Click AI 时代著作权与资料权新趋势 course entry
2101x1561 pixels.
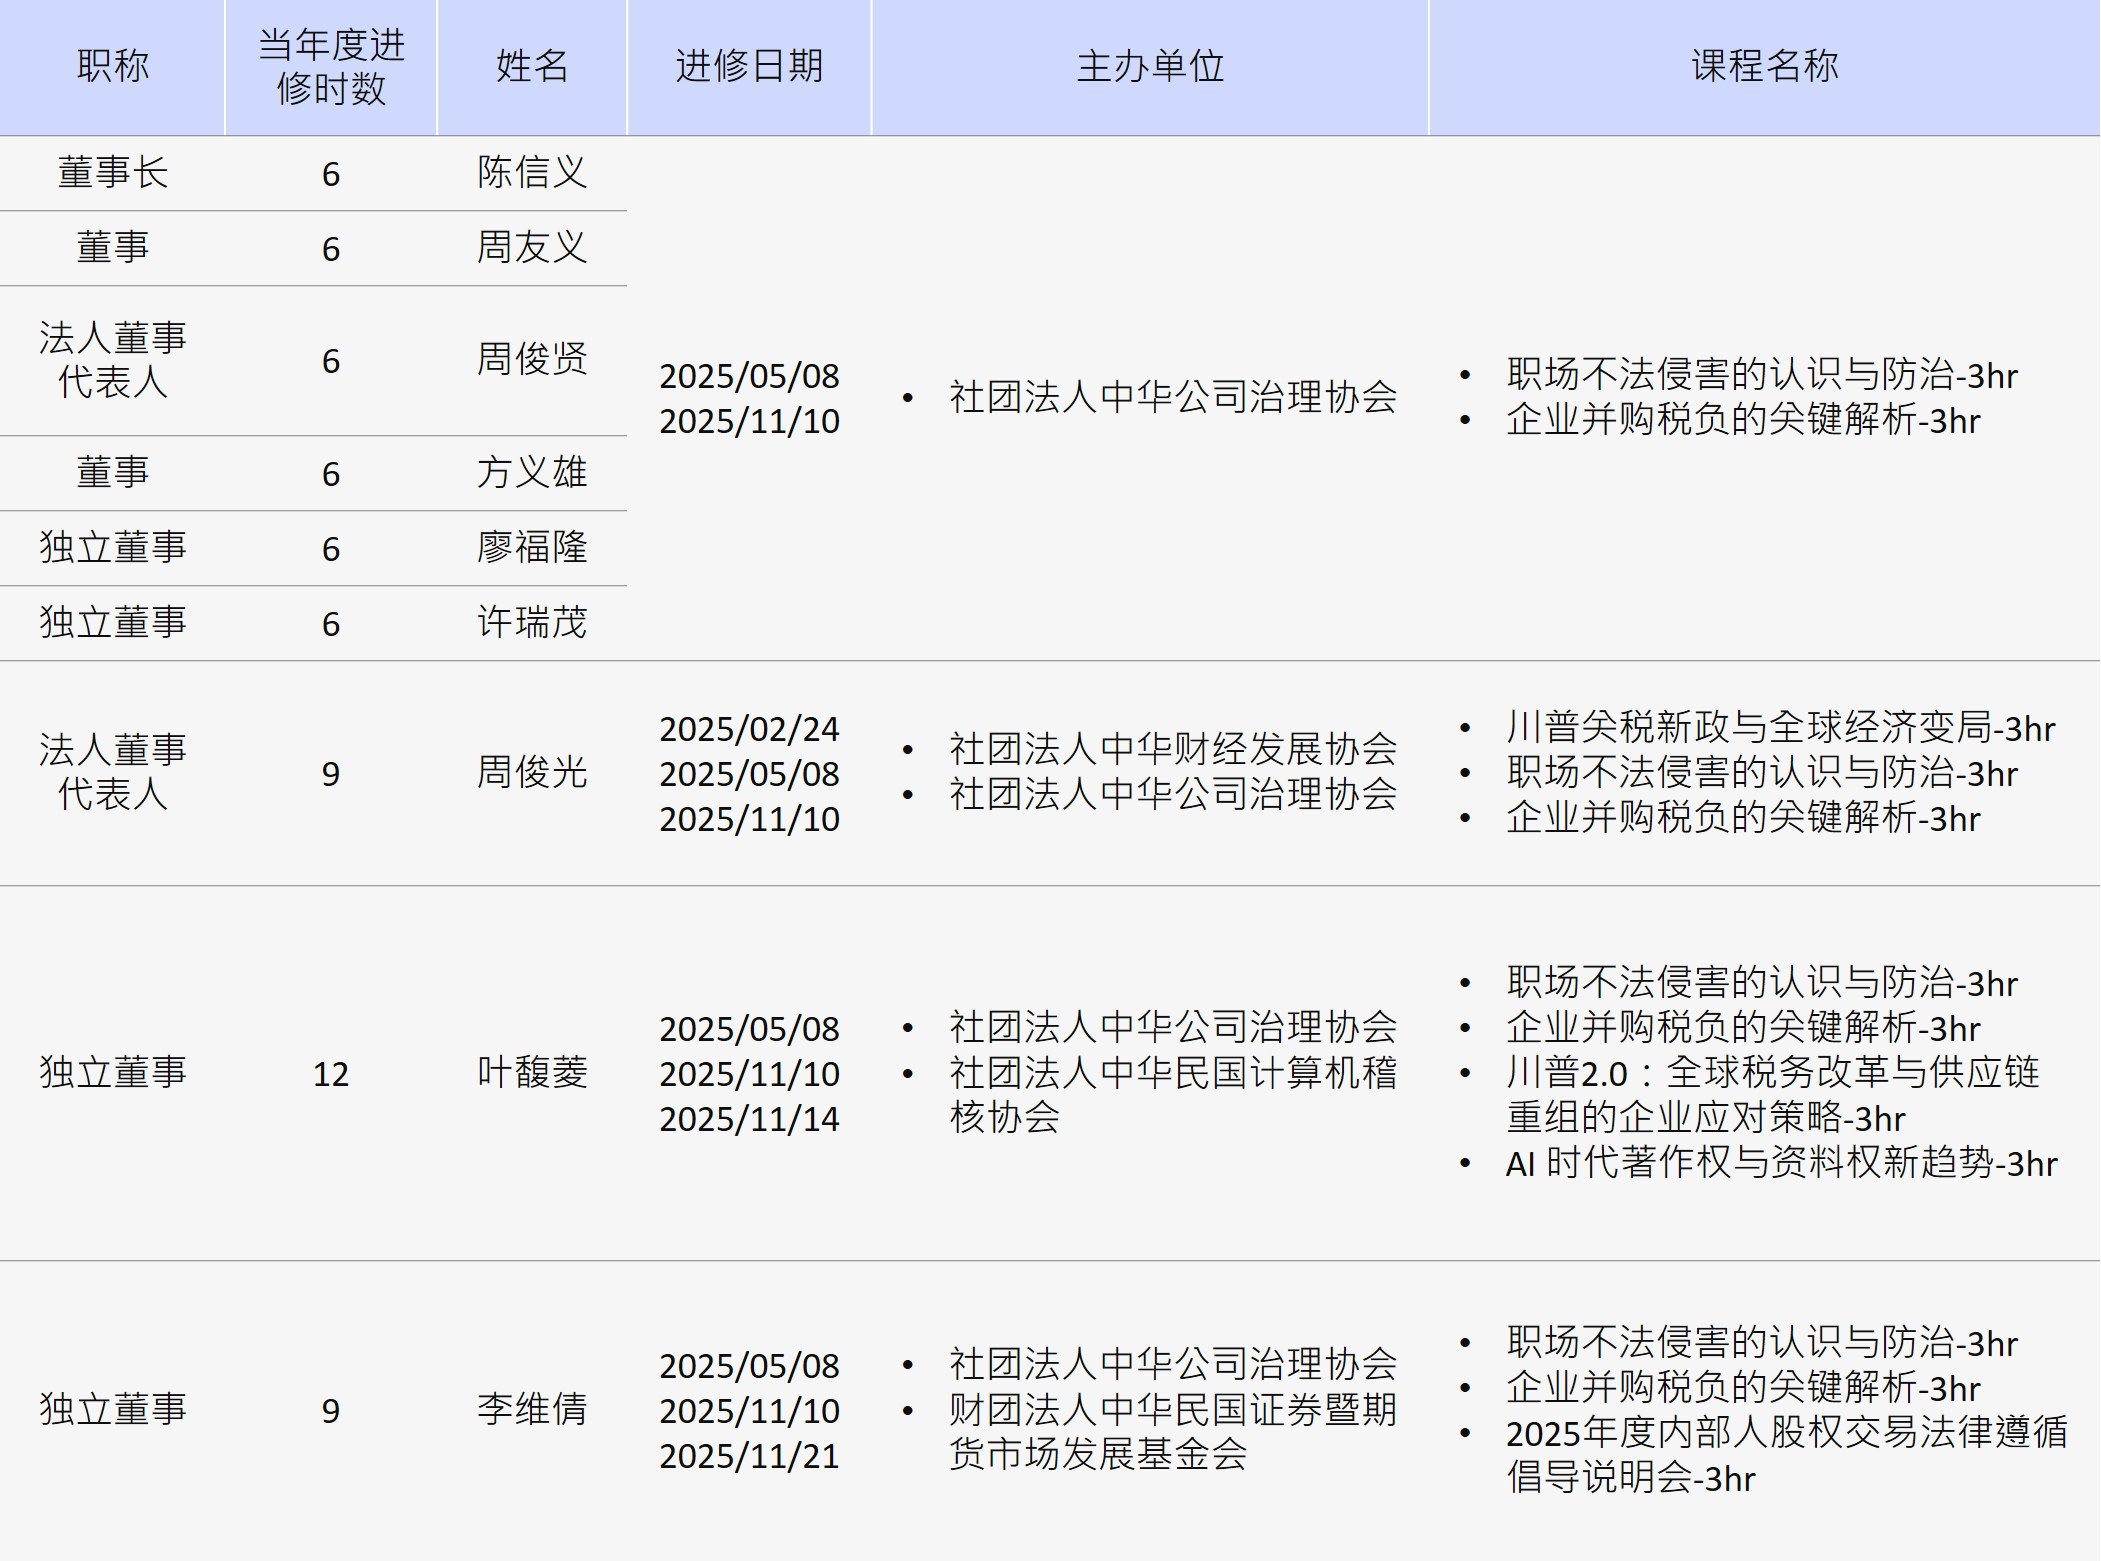[x=1780, y=1164]
